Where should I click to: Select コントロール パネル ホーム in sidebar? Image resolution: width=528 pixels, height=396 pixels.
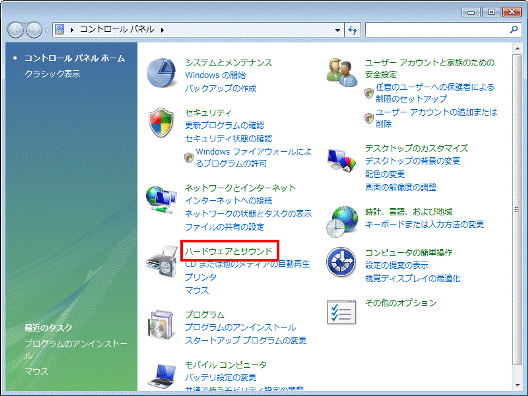pos(75,58)
